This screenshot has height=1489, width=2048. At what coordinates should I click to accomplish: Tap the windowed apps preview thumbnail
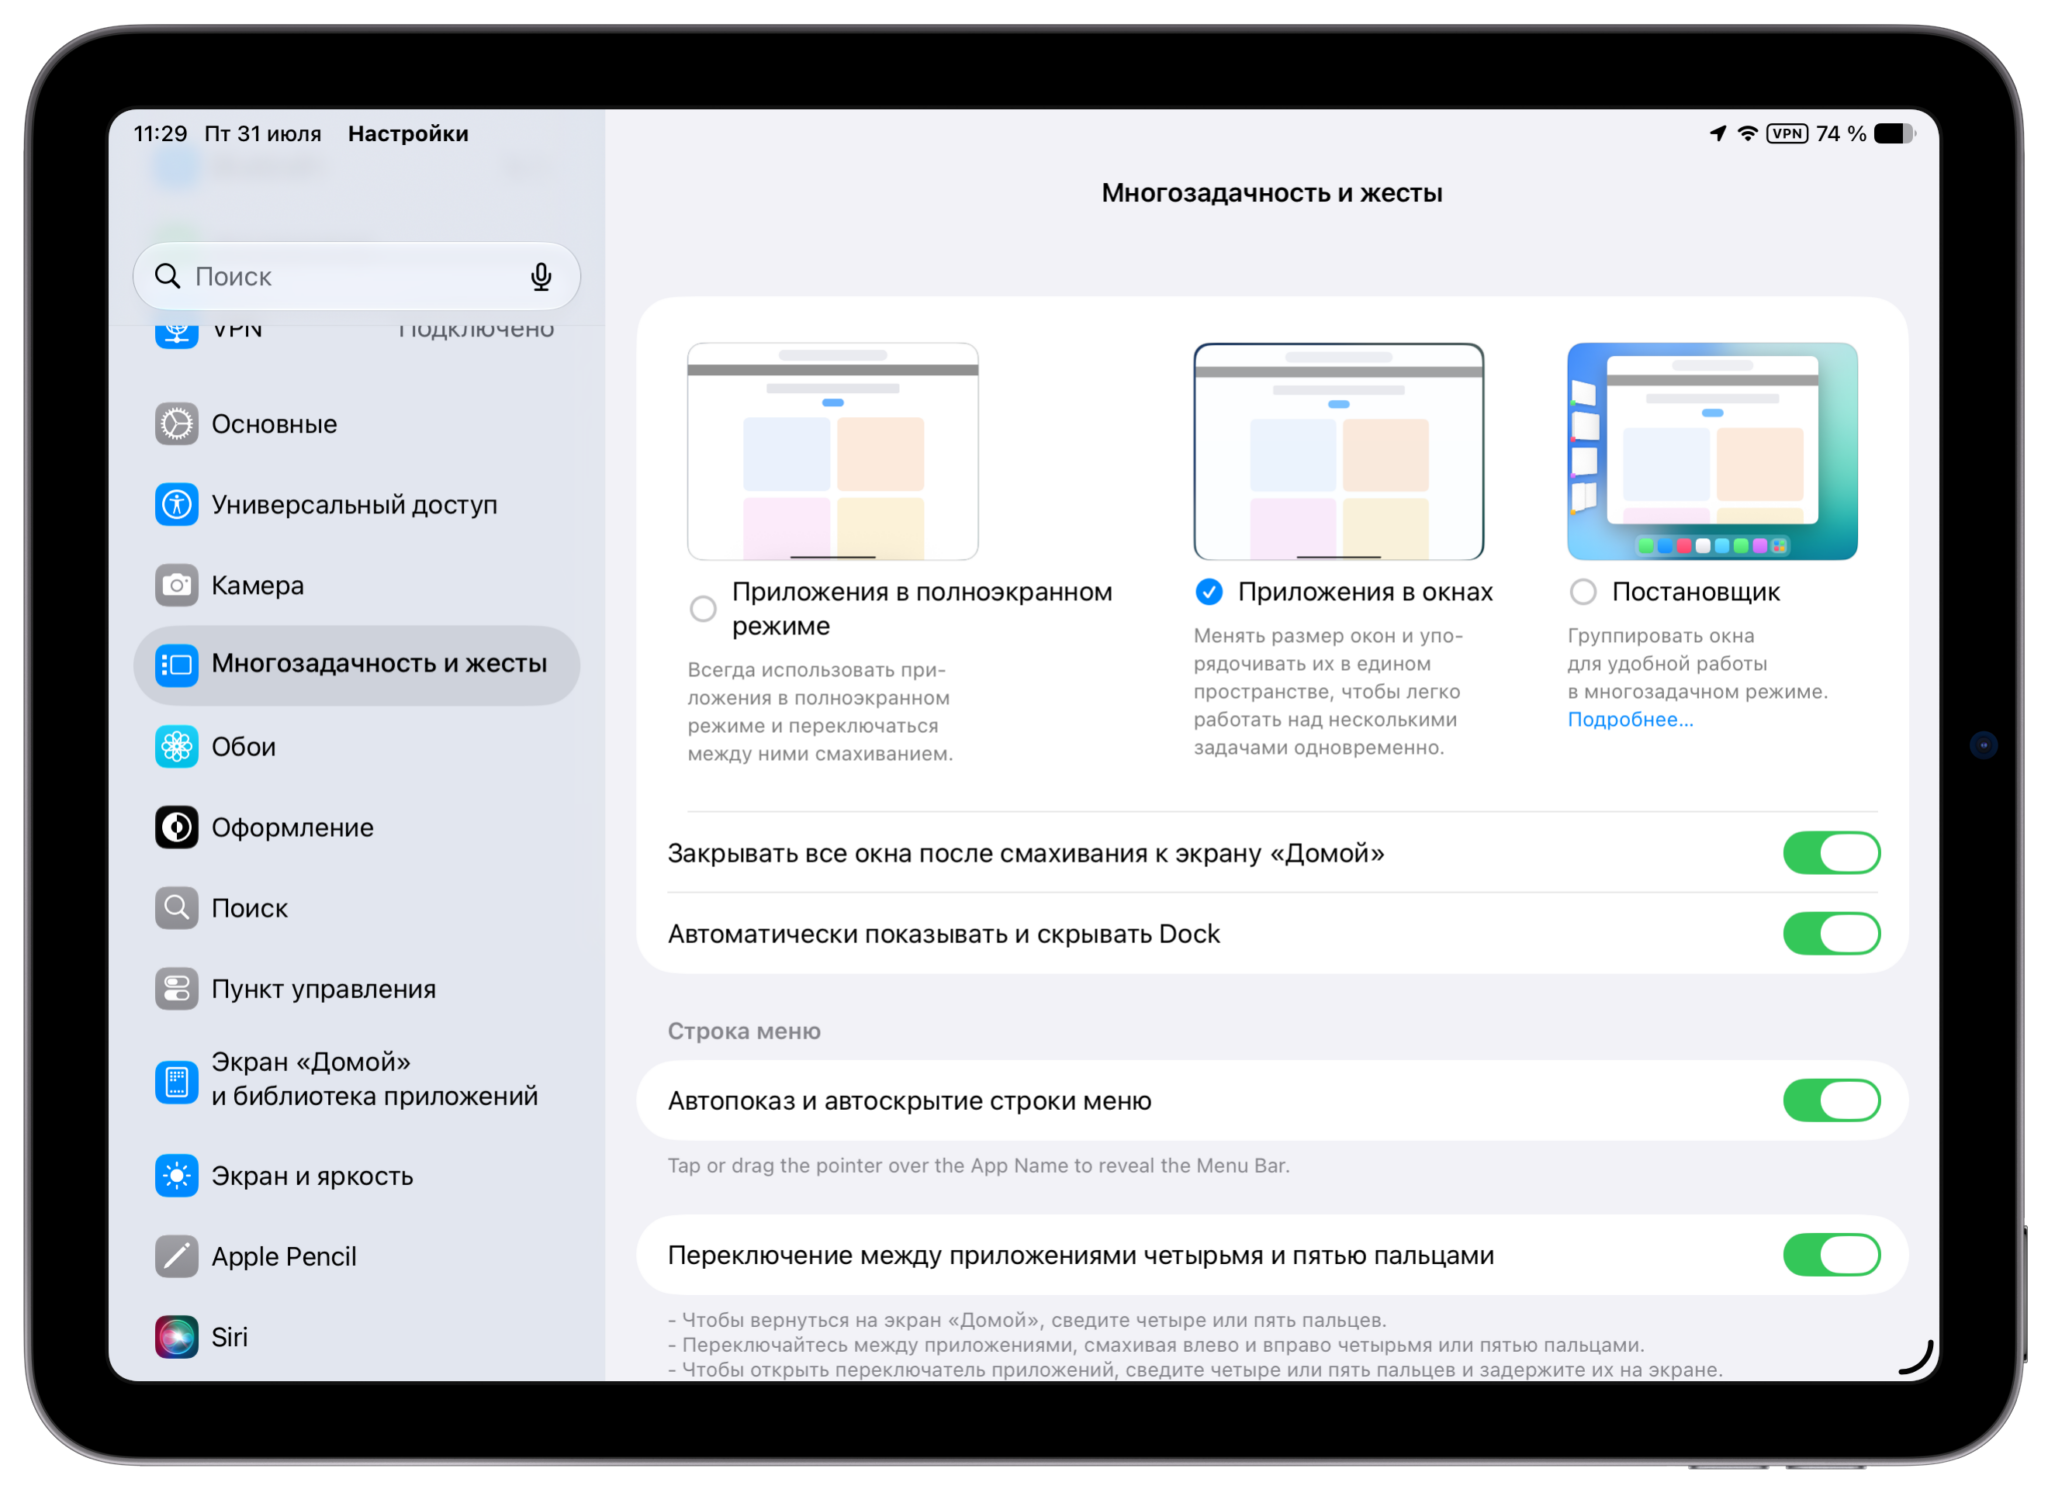(x=1338, y=451)
